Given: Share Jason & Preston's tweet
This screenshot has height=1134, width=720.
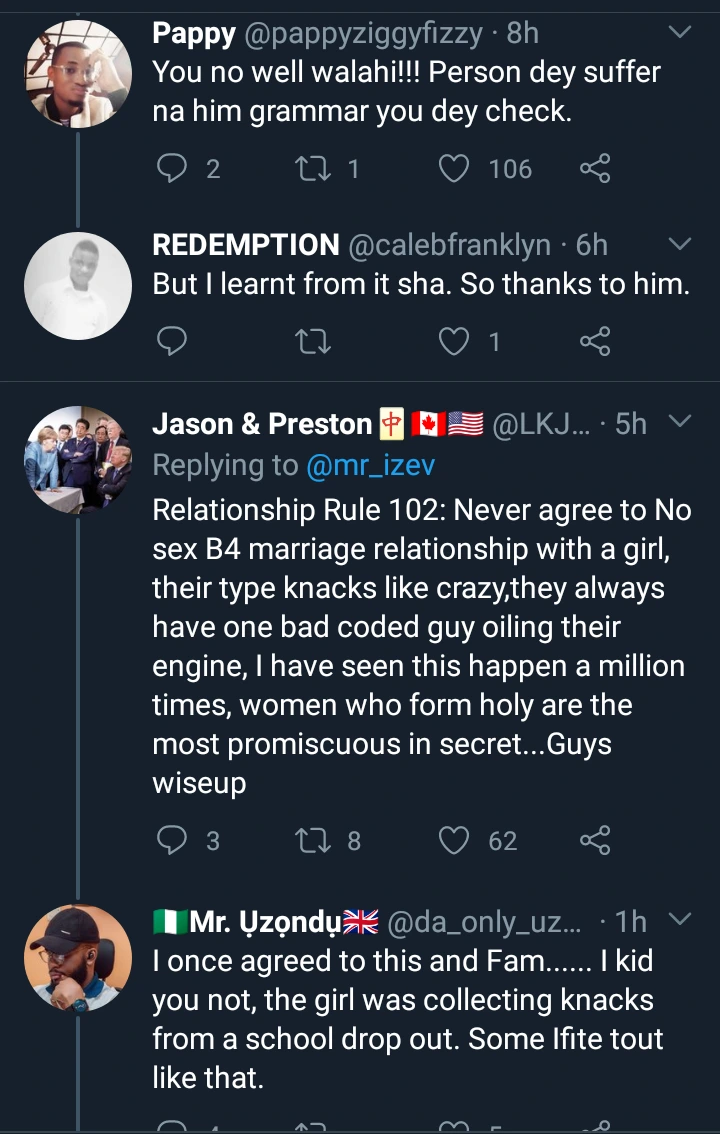Looking at the screenshot, I should [595, 840].
